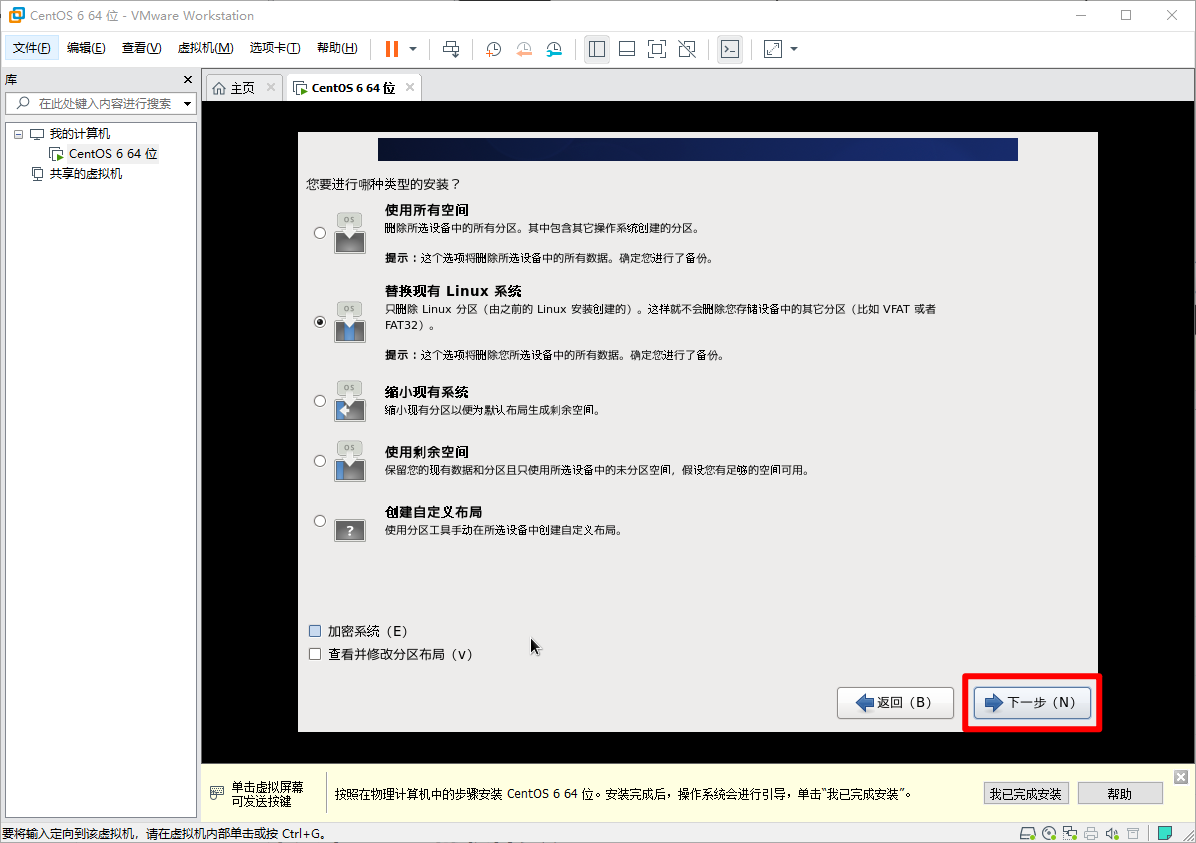Click the 使用剩余空间 disk icon
This screenshot has height=843, width=1196.
pos(349,462)
